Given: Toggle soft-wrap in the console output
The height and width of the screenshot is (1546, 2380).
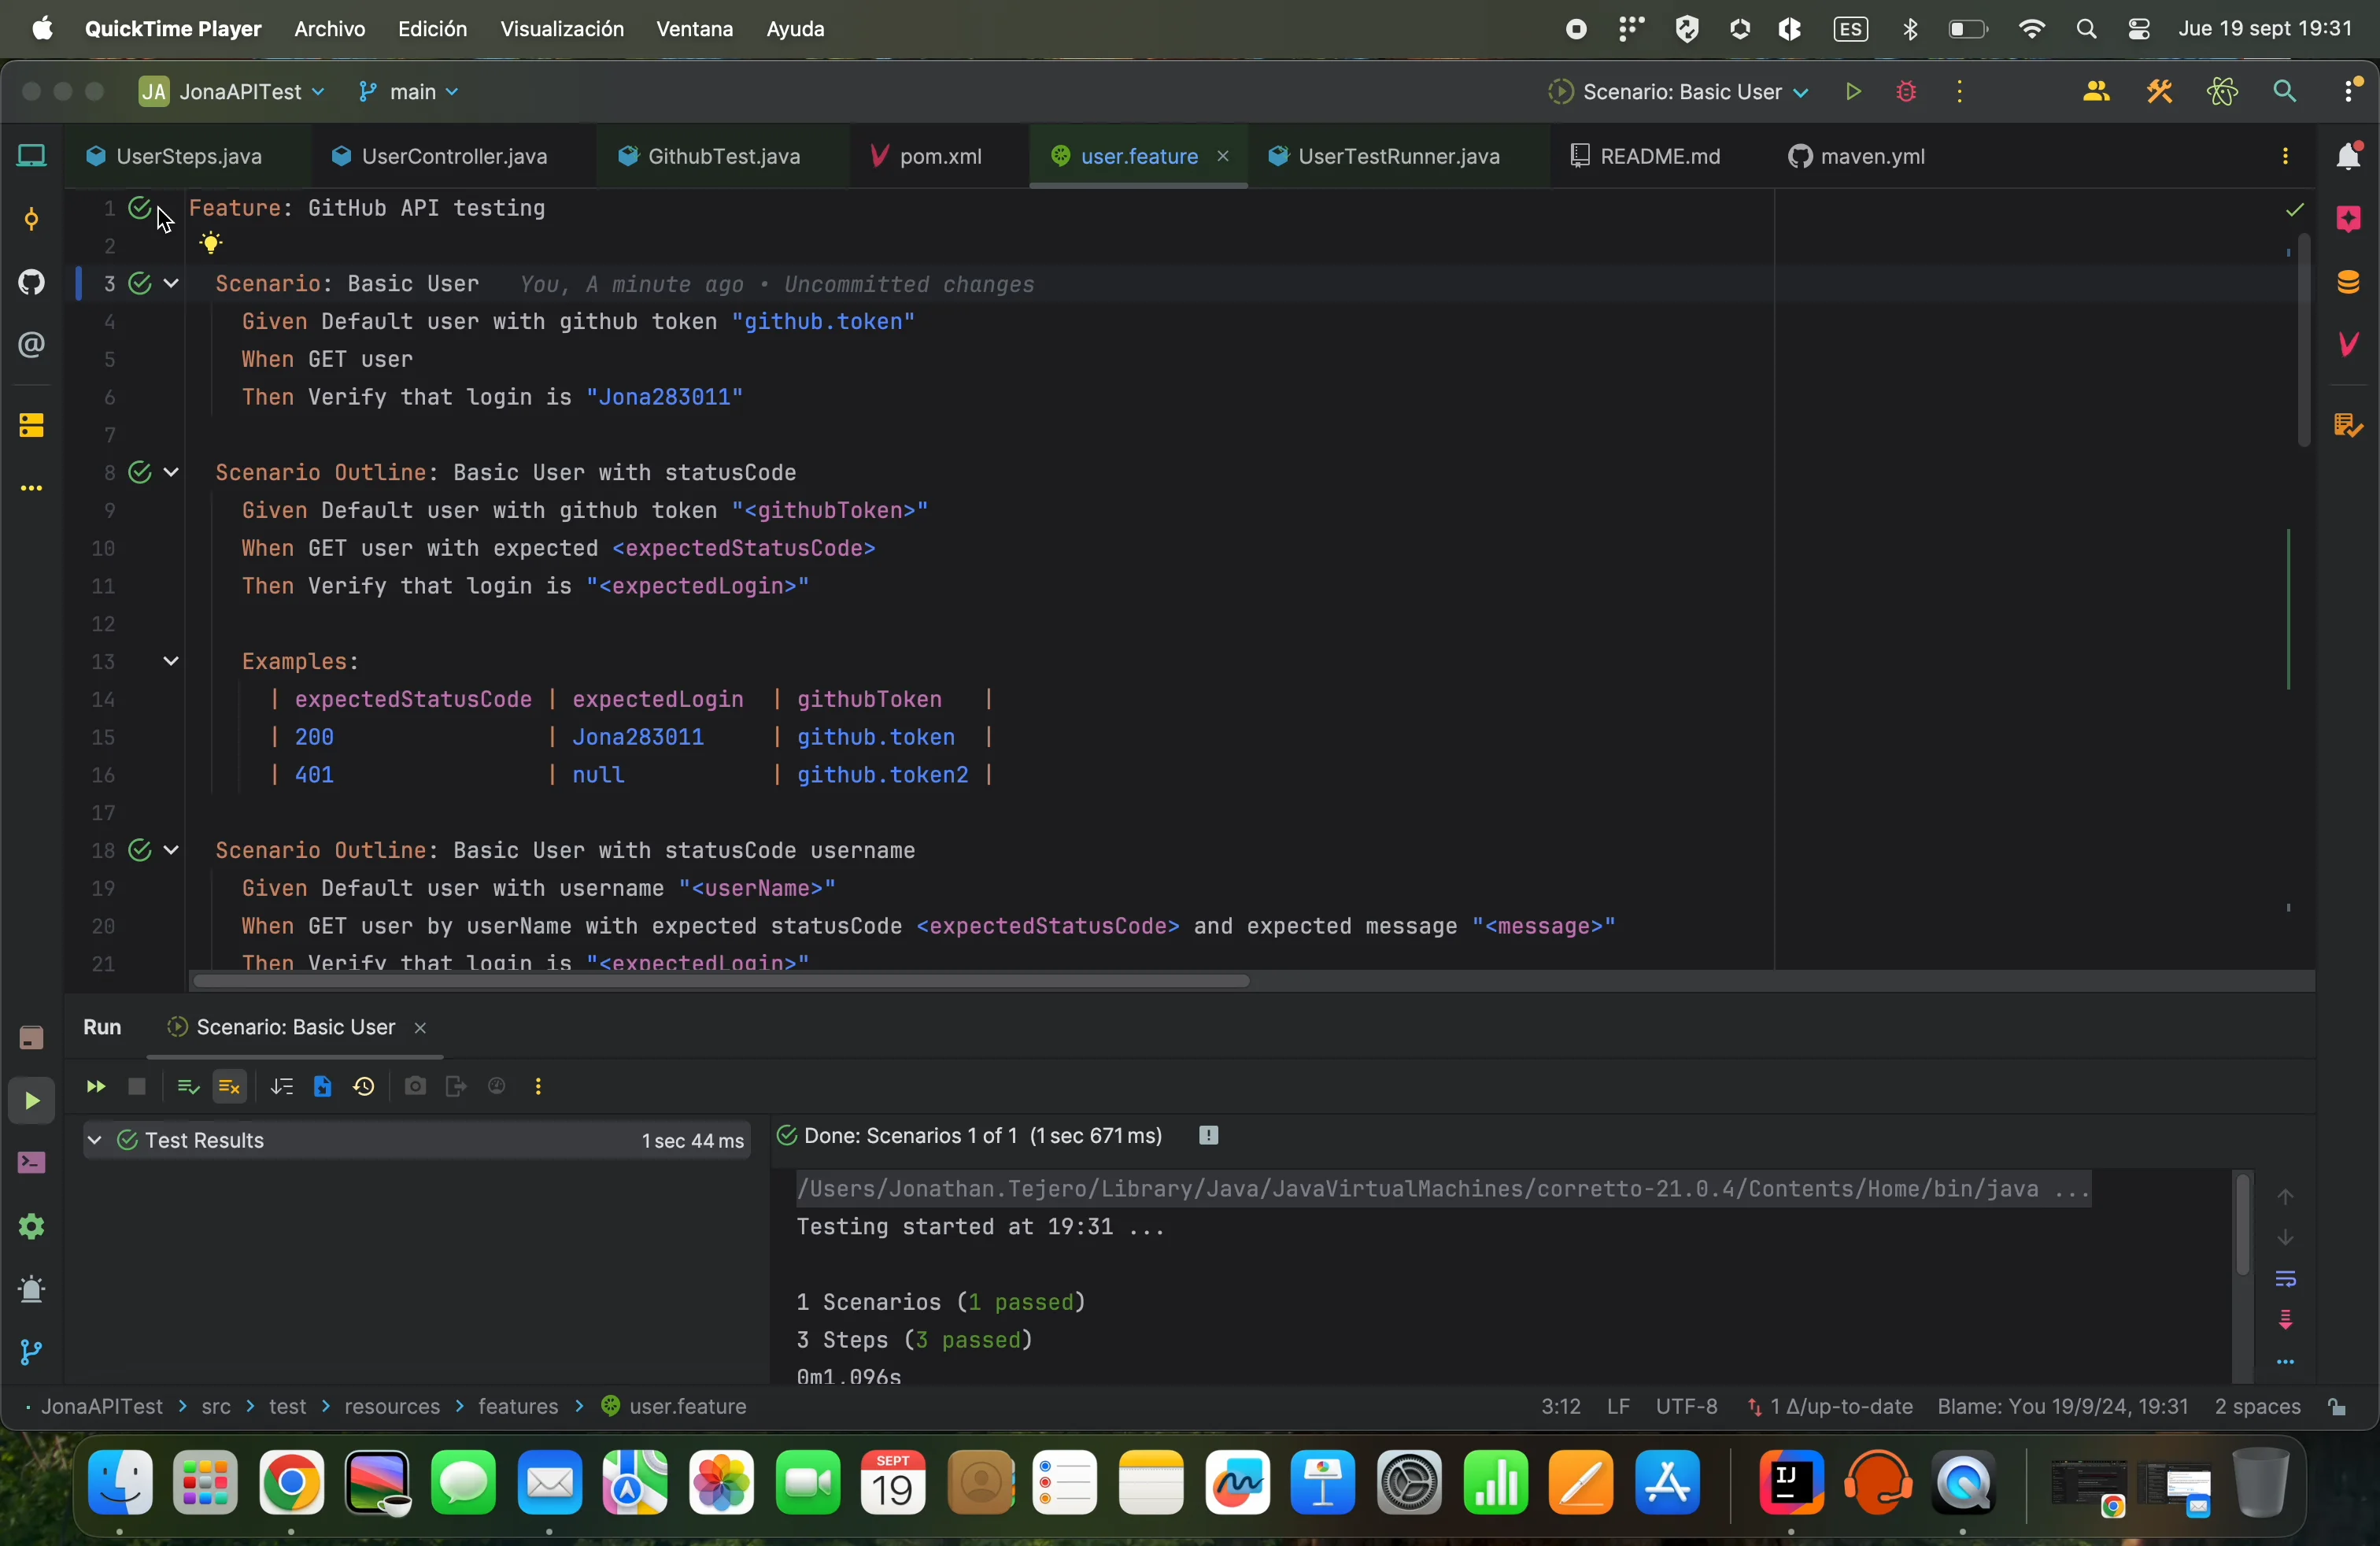Looking at the screenshot, I should (x=2286, y=1279).
